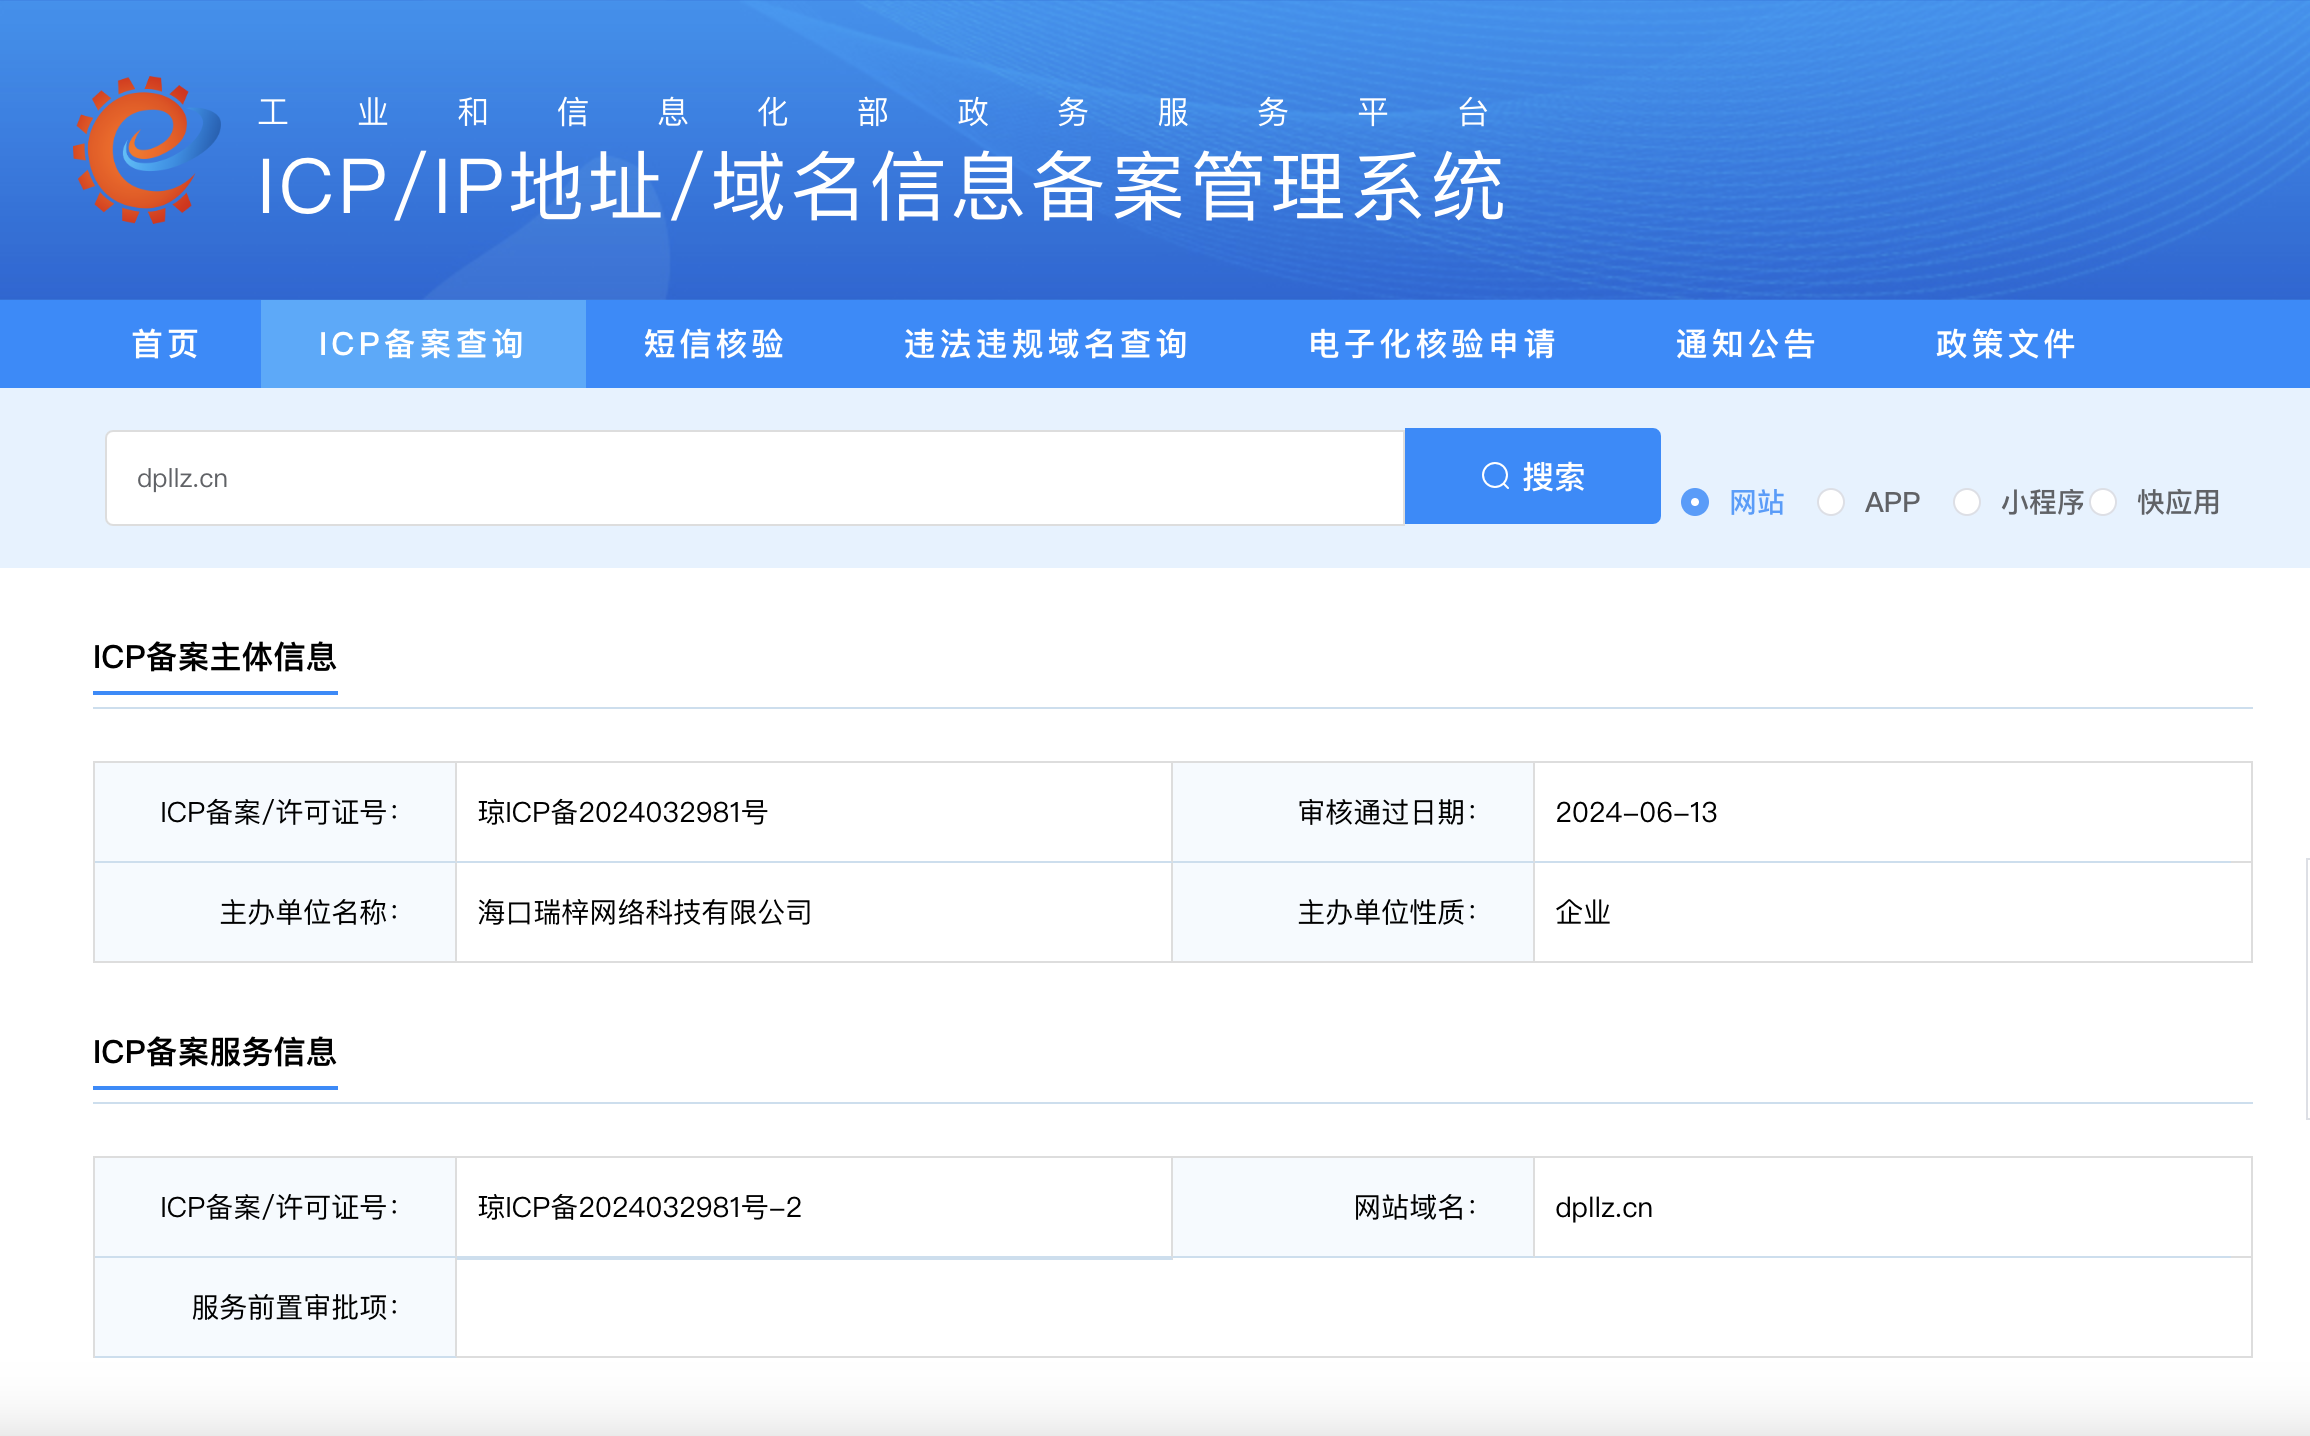
Task: Switch to ICP备案查询 tab
Action: (x=422, y=344)
